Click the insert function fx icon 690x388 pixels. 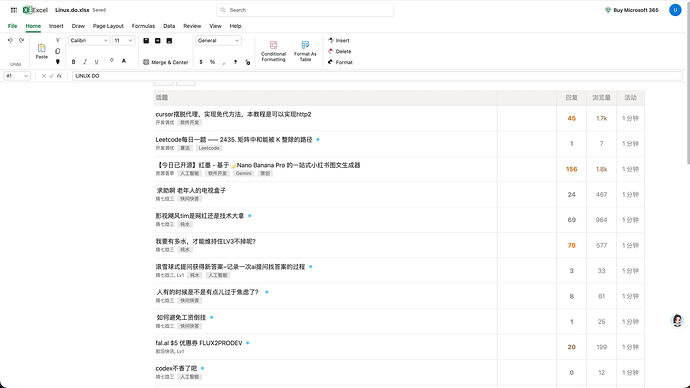coord(59,76)
